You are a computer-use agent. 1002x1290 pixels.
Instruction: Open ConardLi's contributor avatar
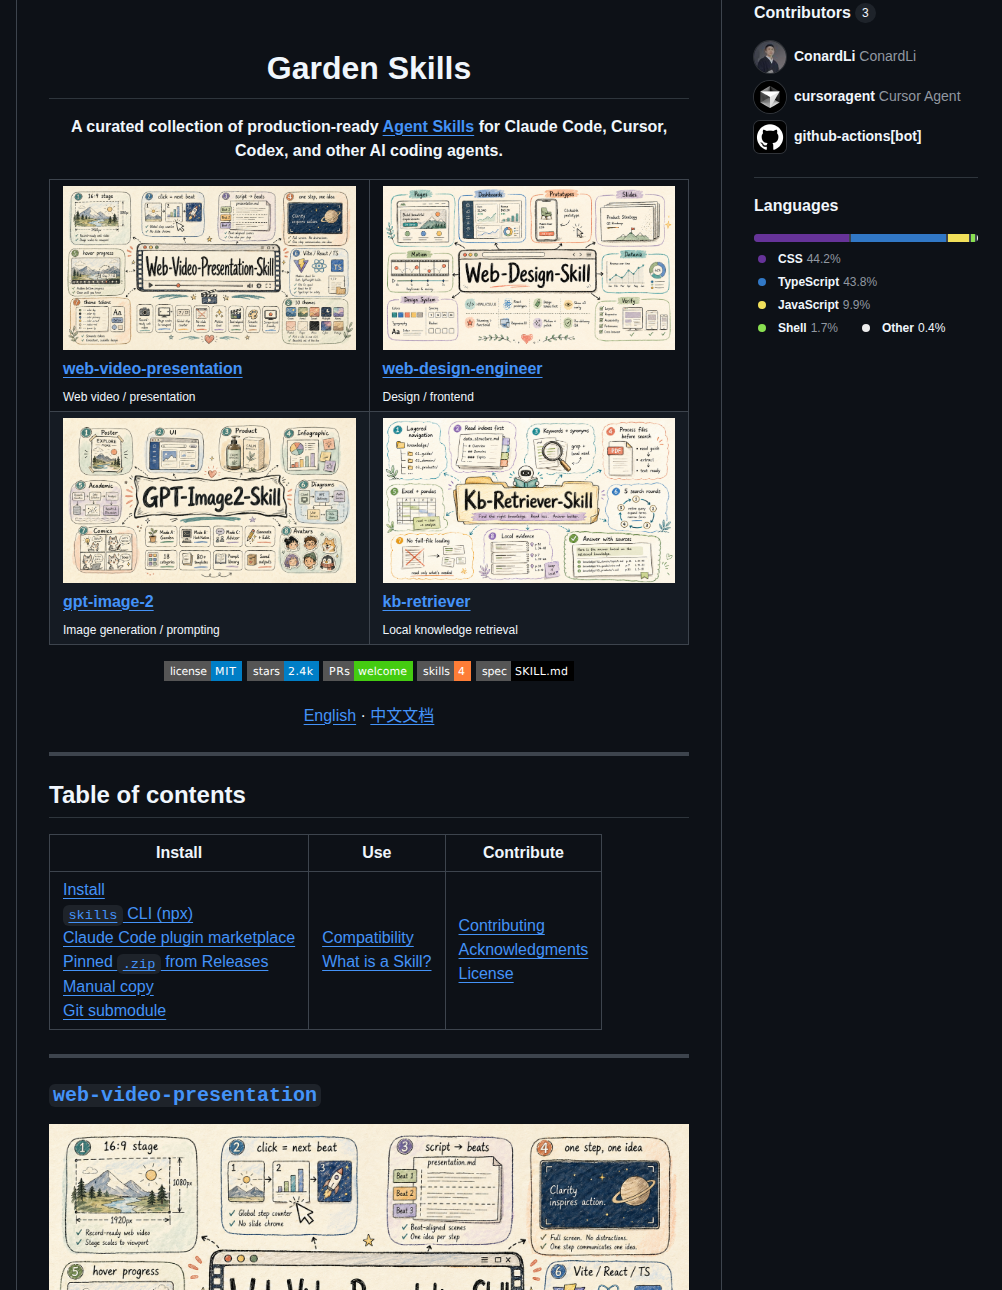770,57
